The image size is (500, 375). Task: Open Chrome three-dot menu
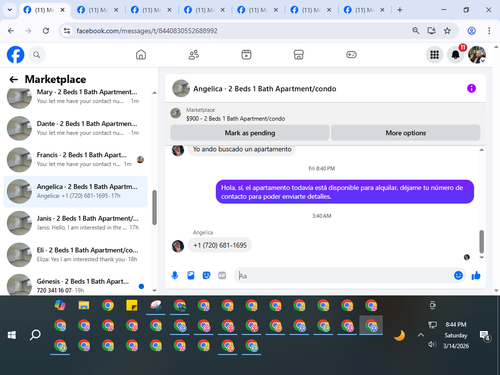pos(489,31)
